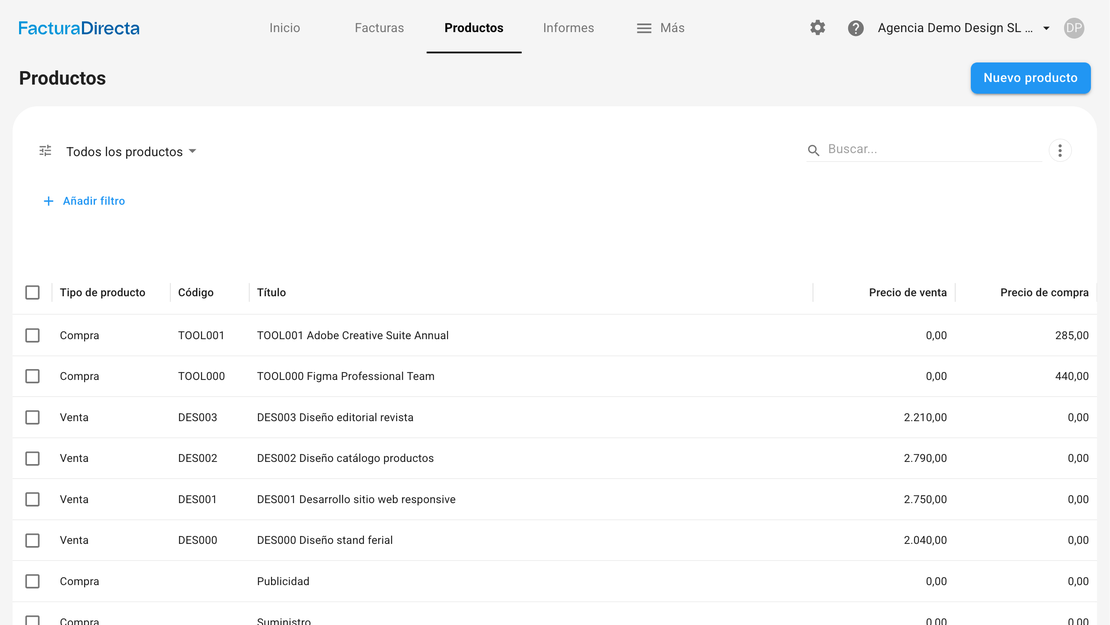The height and width of the screenshot is (625, 1110).
Task: Click the help question mark icon
Action: (855, 28)
